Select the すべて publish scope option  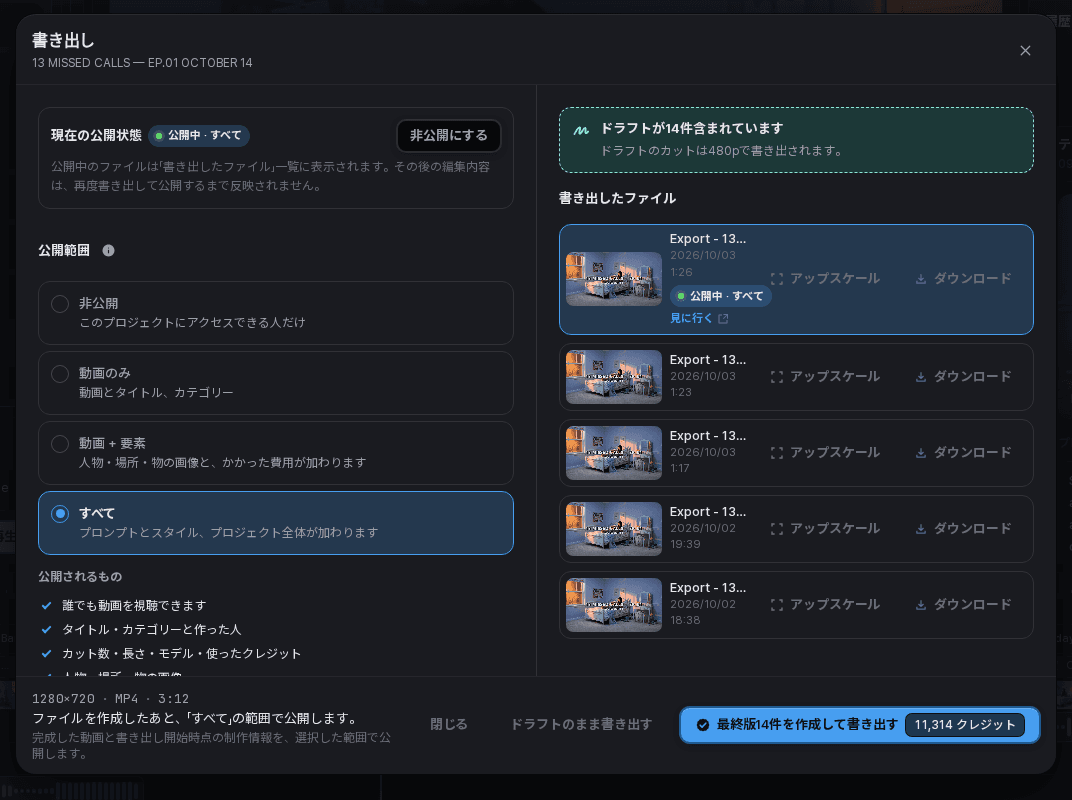[x=276, y=523]
